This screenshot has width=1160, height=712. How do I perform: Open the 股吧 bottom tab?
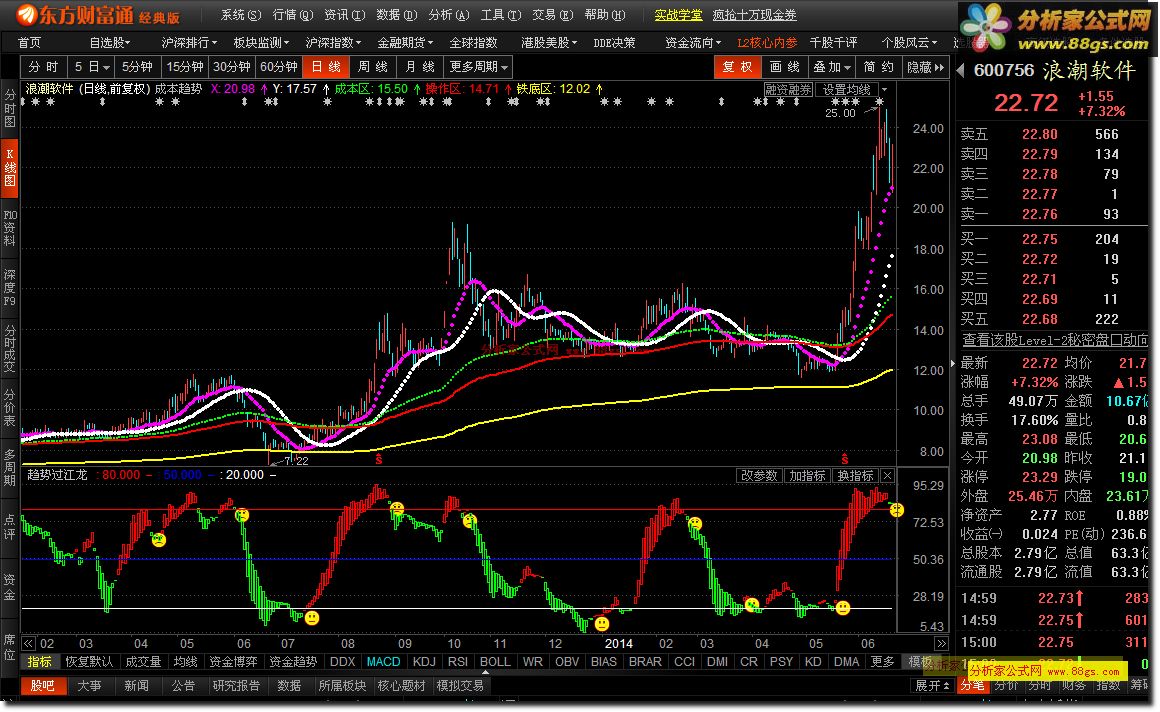coord(43,686)
